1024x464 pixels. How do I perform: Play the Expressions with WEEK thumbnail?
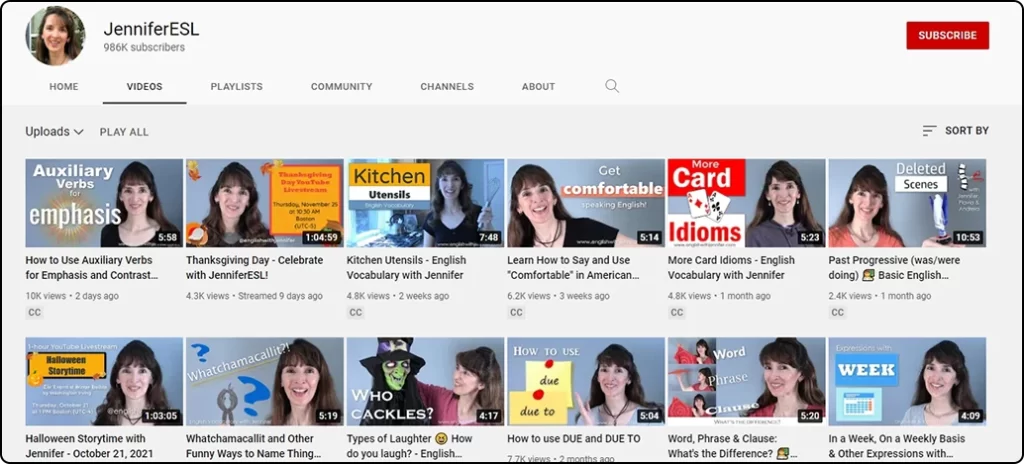pyautogui.click(x=908, y=382)
